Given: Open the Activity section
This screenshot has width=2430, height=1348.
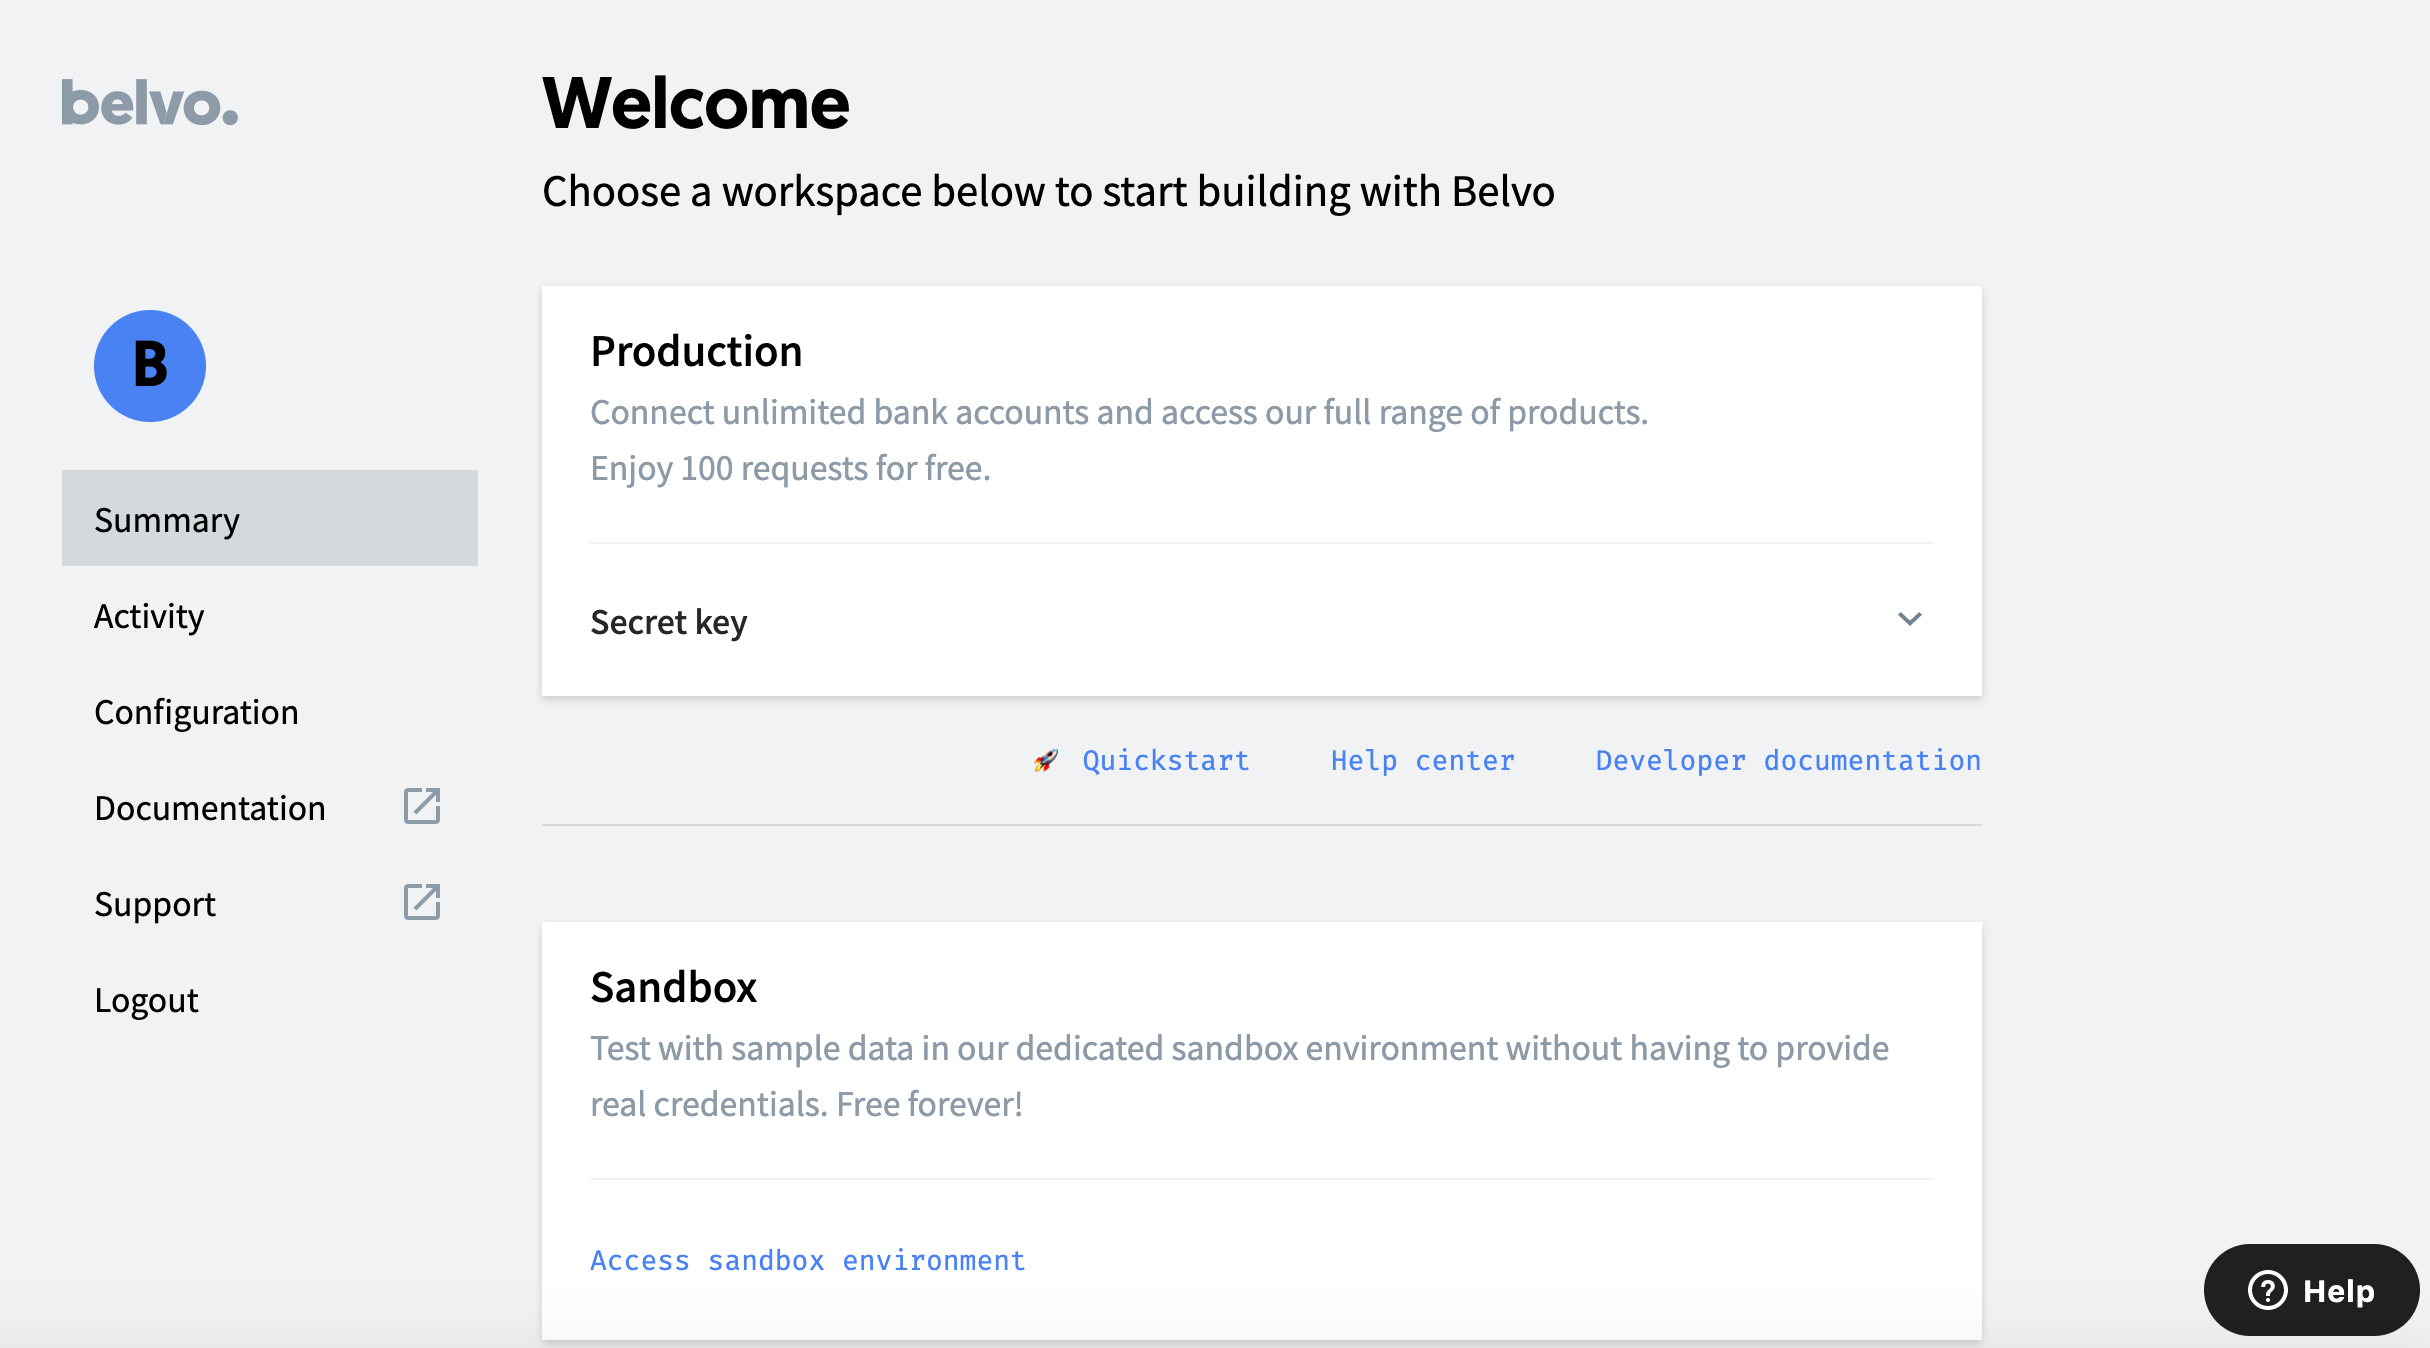Looking at the screenshot, I should (x=149, y=616).
